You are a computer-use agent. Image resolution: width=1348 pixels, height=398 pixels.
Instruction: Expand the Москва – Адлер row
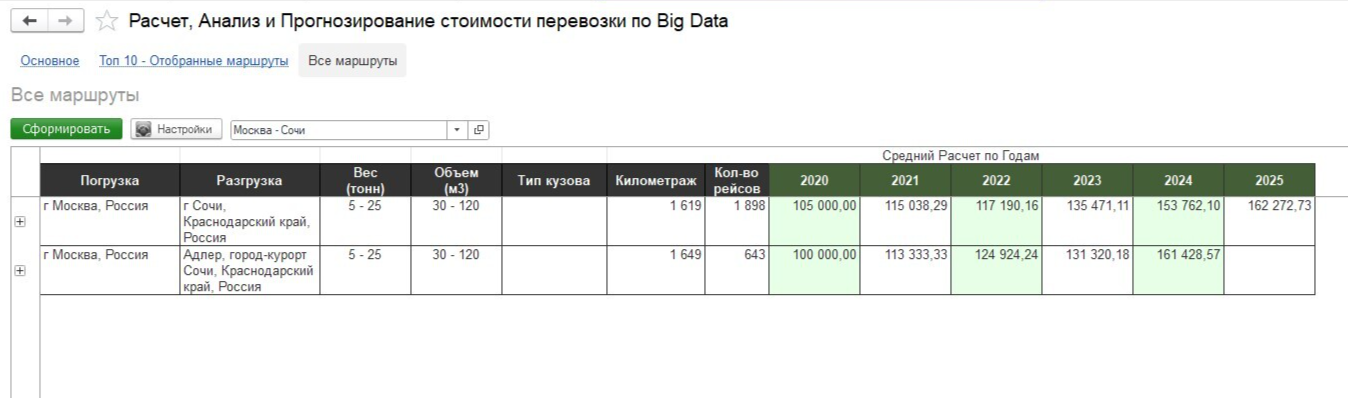(x=20, y=270)
